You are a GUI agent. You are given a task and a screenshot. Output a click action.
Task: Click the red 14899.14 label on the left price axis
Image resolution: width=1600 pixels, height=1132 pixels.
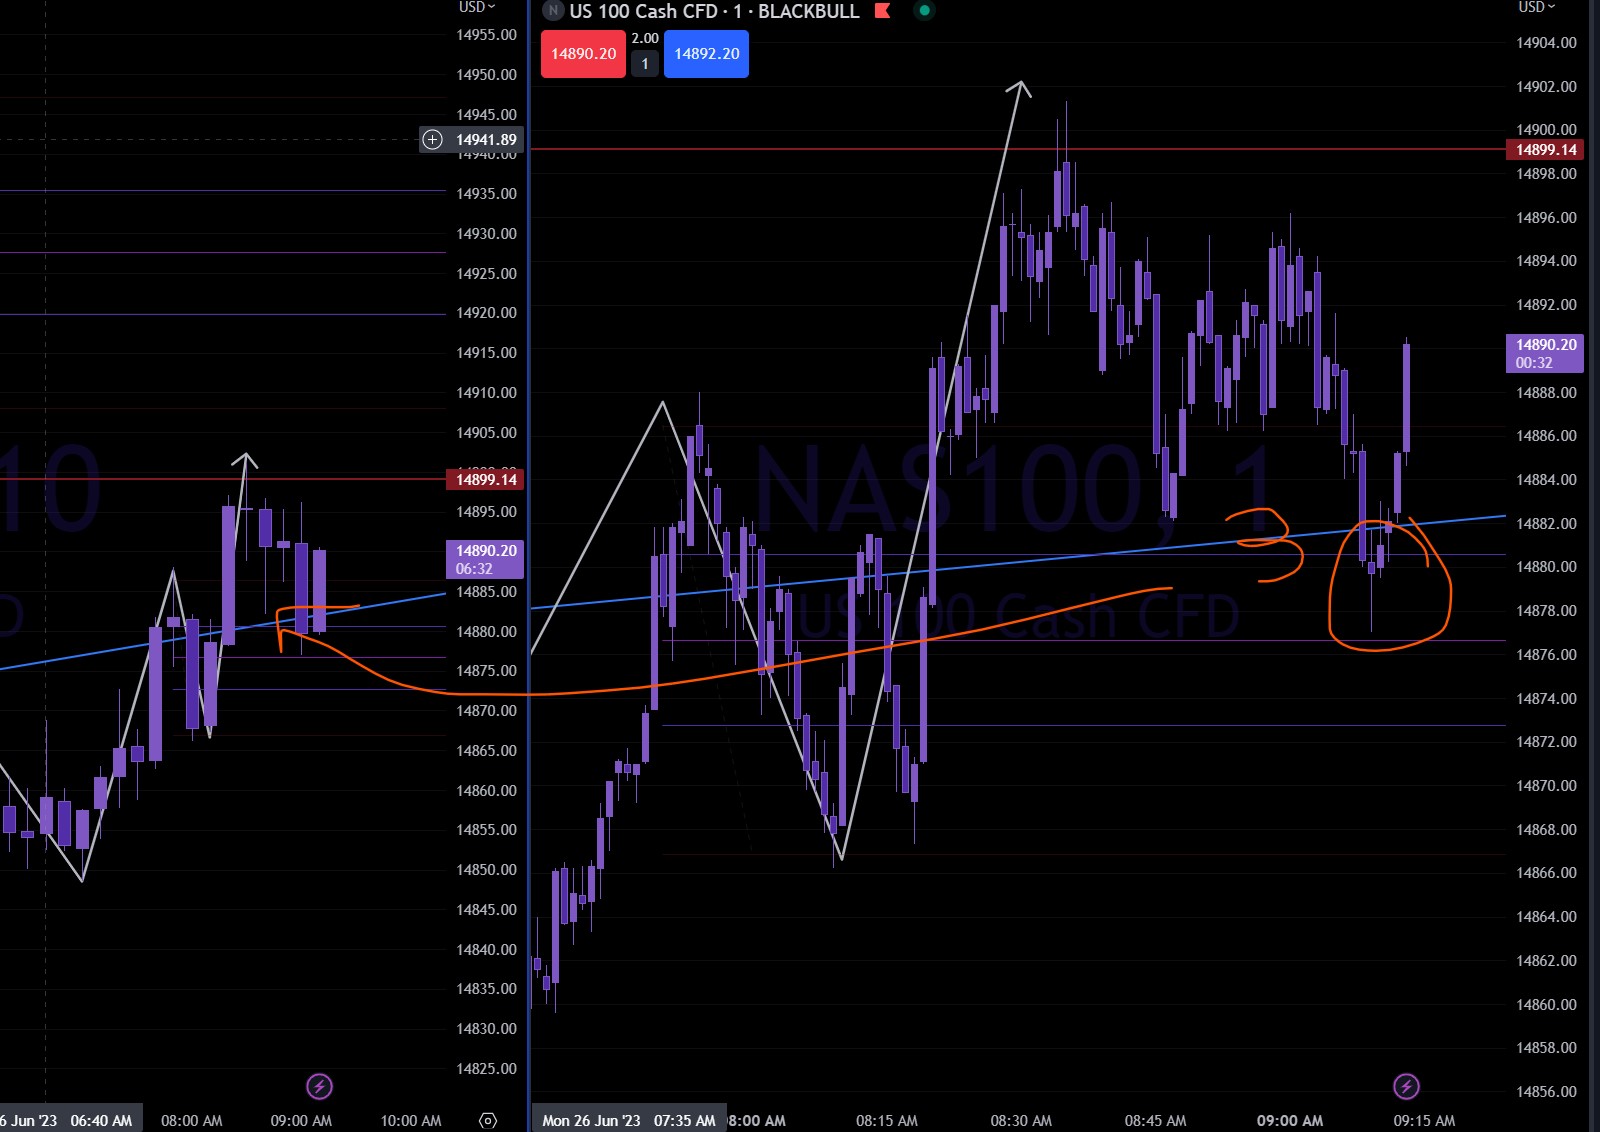(x=486, y=480)
